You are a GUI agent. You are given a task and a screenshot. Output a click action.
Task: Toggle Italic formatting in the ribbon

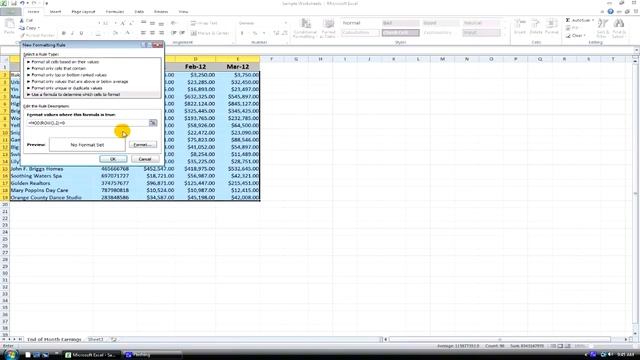[x=73, y=33]
